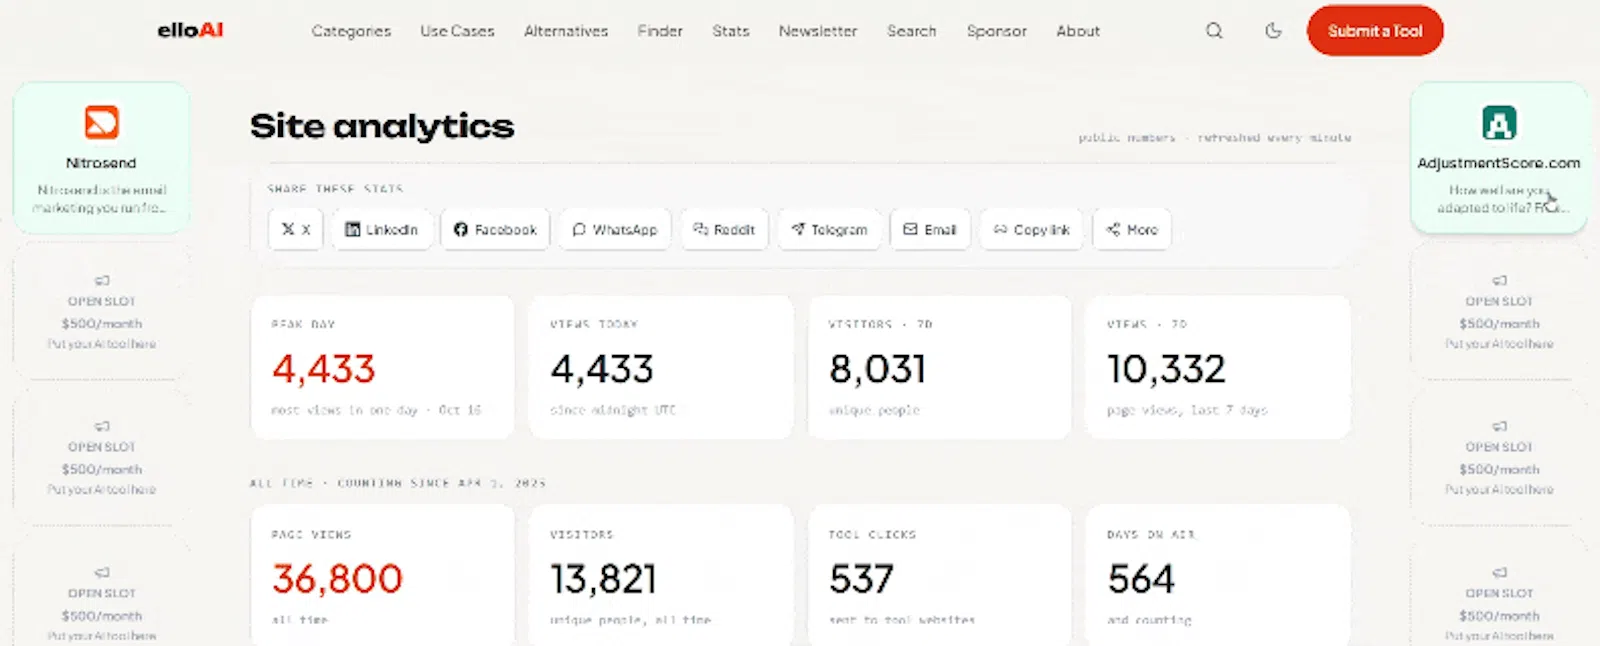1600x646 pixels.
Task: Click the Page Views 36,800 value
Action: 337,579
